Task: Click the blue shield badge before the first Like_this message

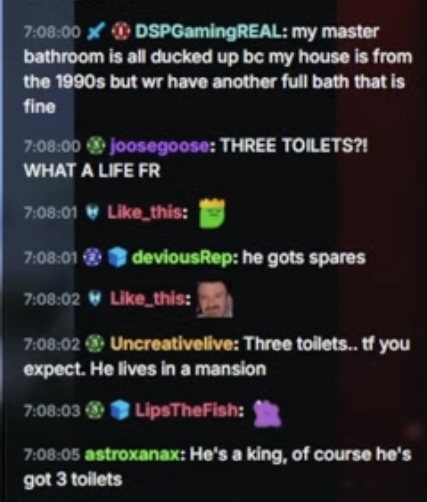Action: 92,212
